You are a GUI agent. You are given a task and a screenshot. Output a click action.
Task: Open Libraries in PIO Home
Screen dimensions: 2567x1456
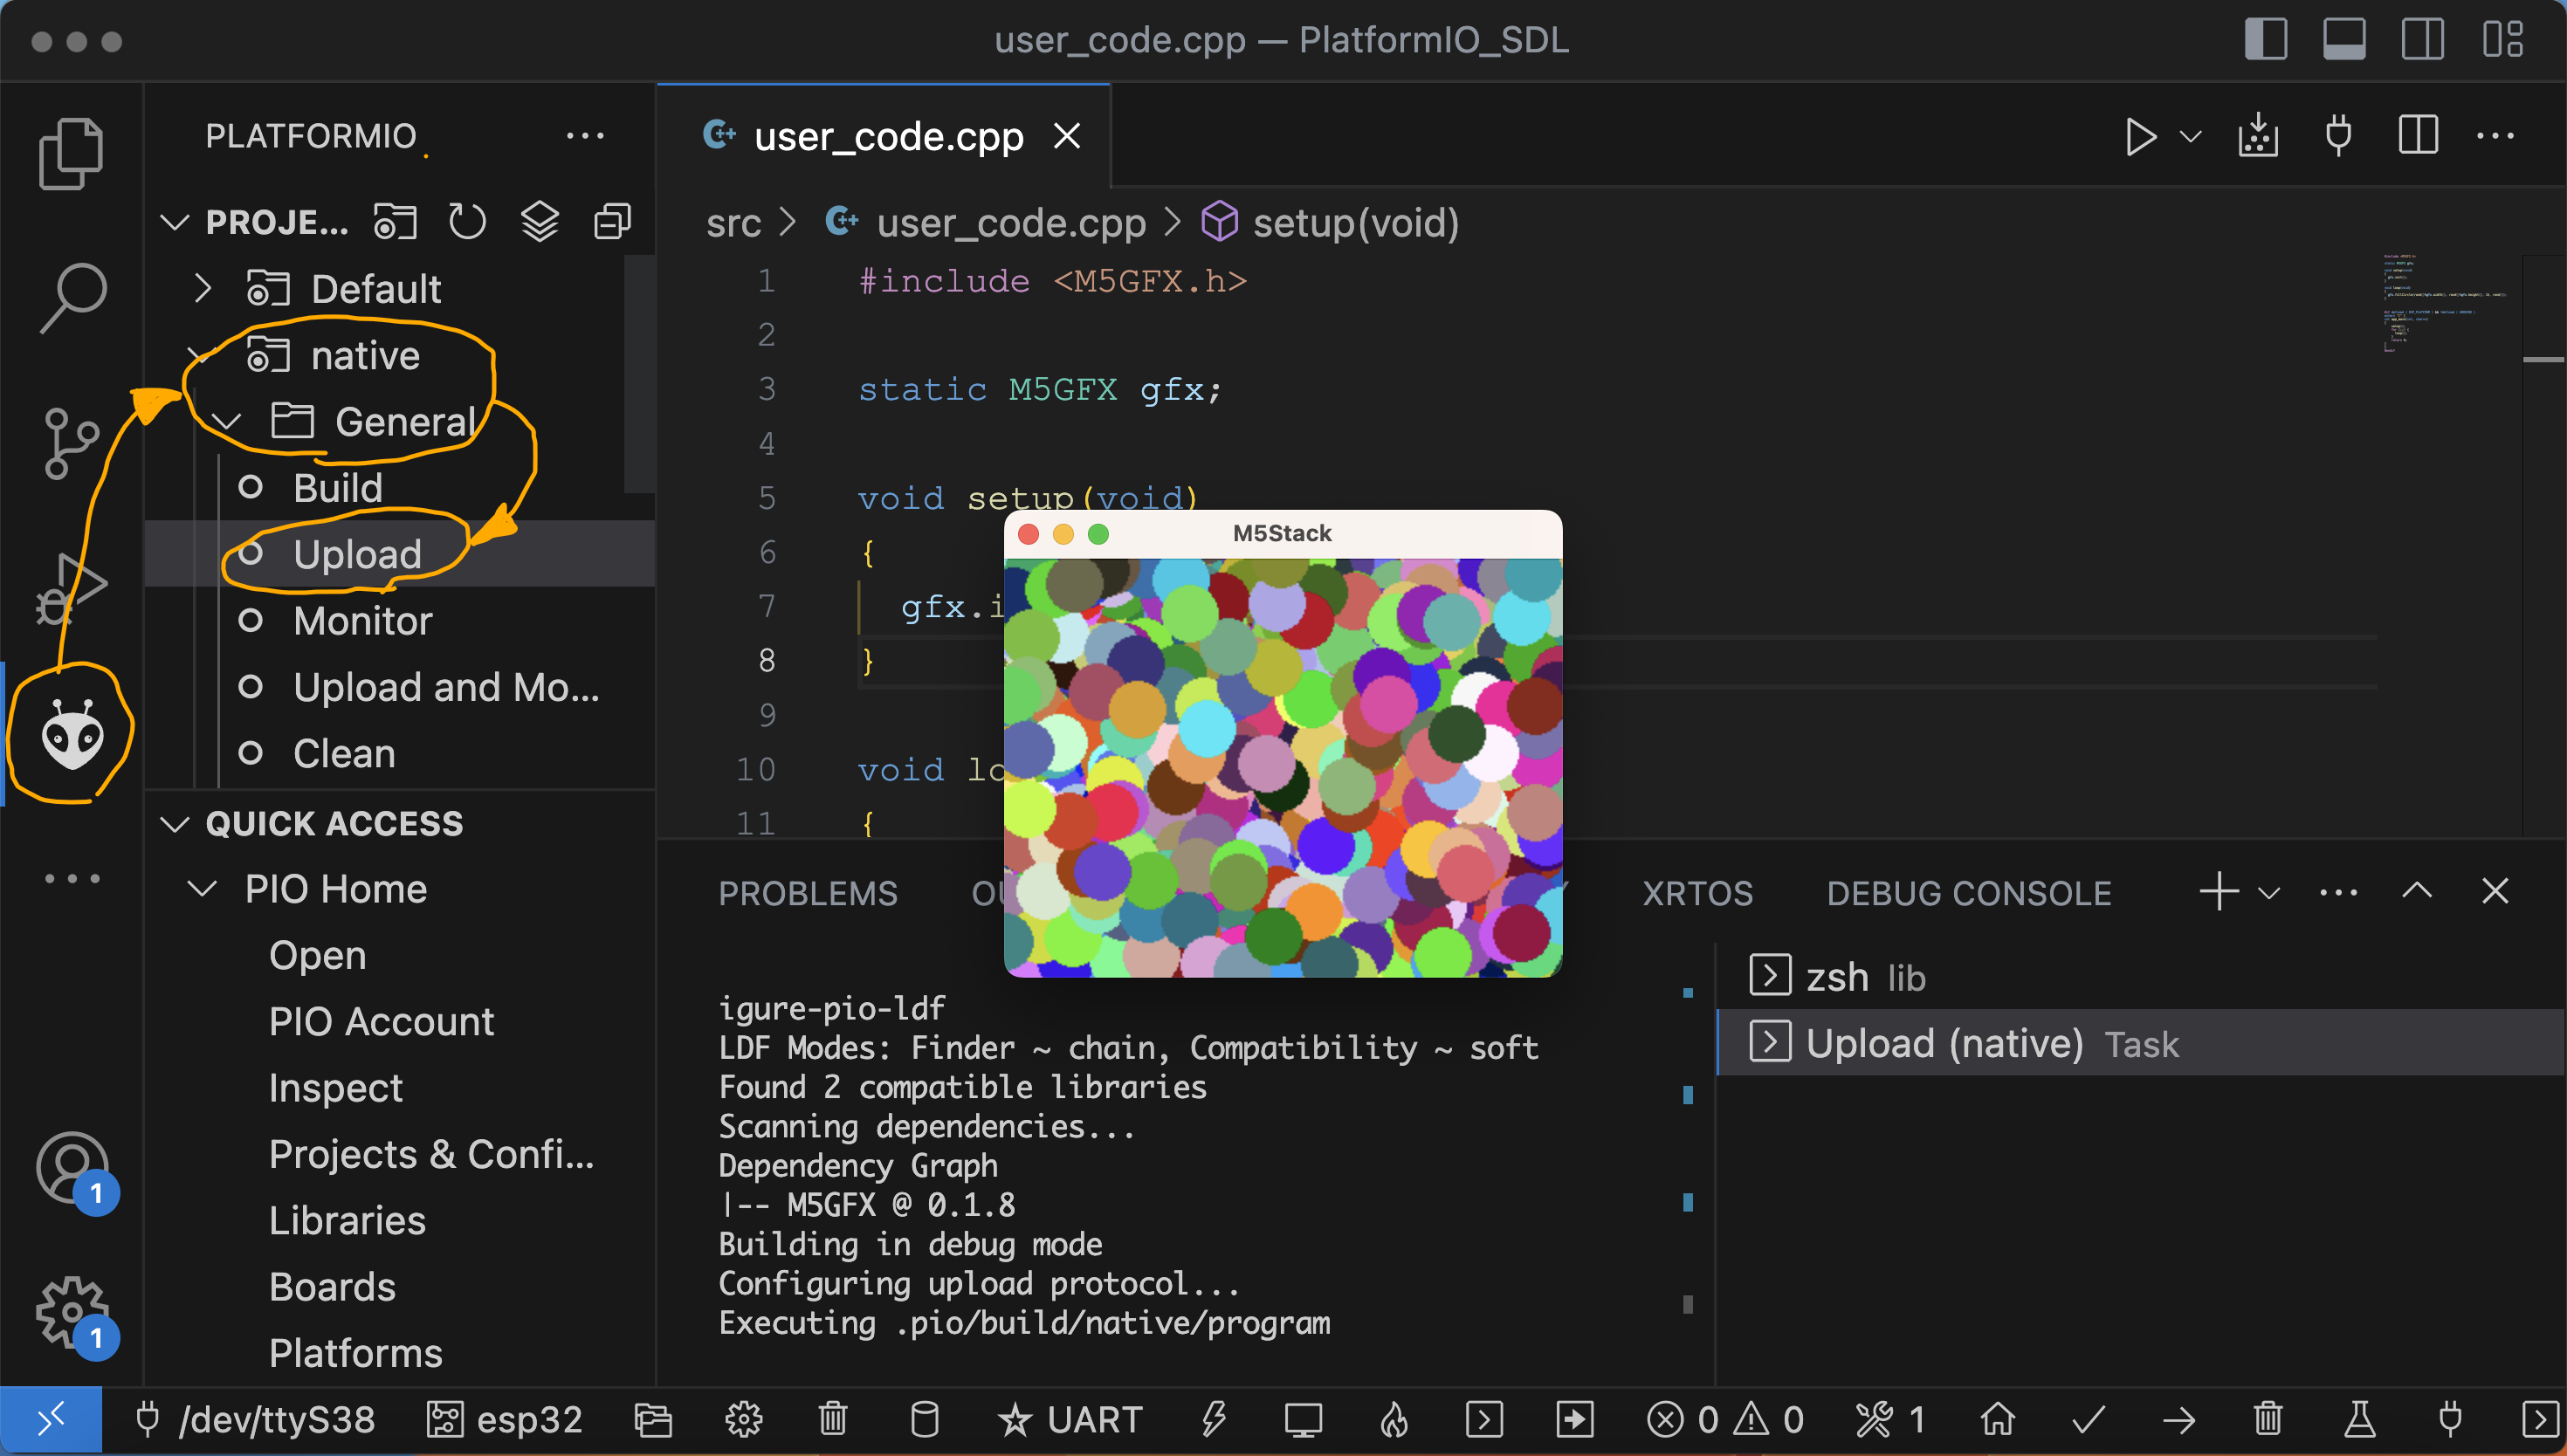pyautogui.click(x=347, y=1220)
